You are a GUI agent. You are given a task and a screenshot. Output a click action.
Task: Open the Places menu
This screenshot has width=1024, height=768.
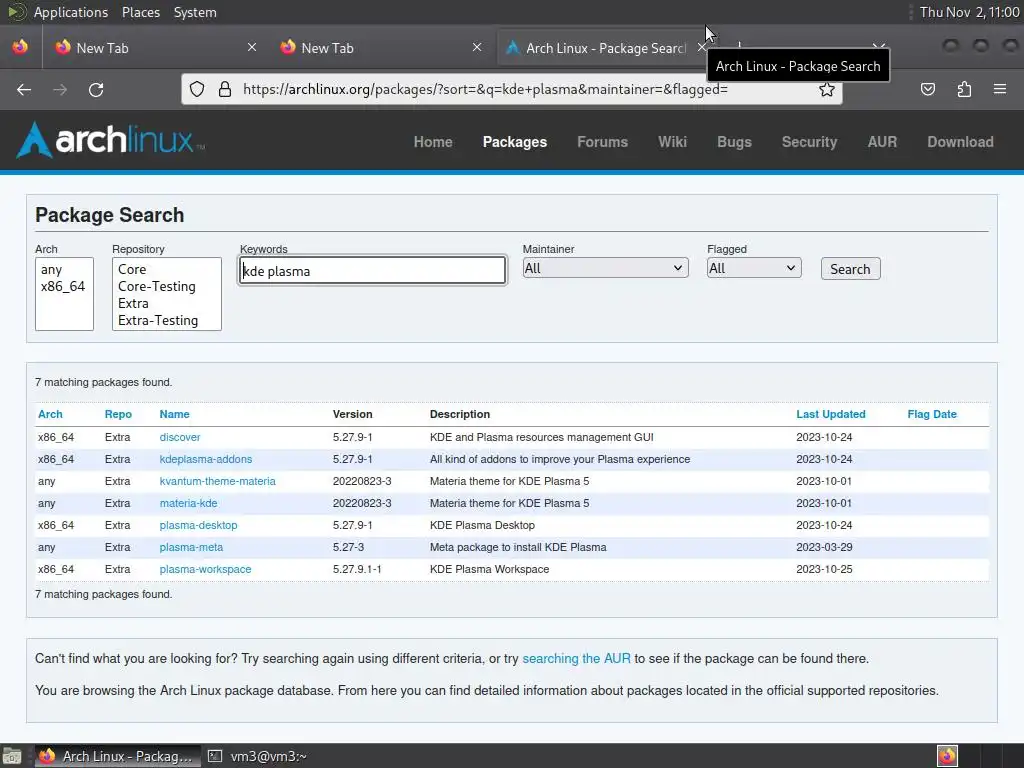(140, 12)
